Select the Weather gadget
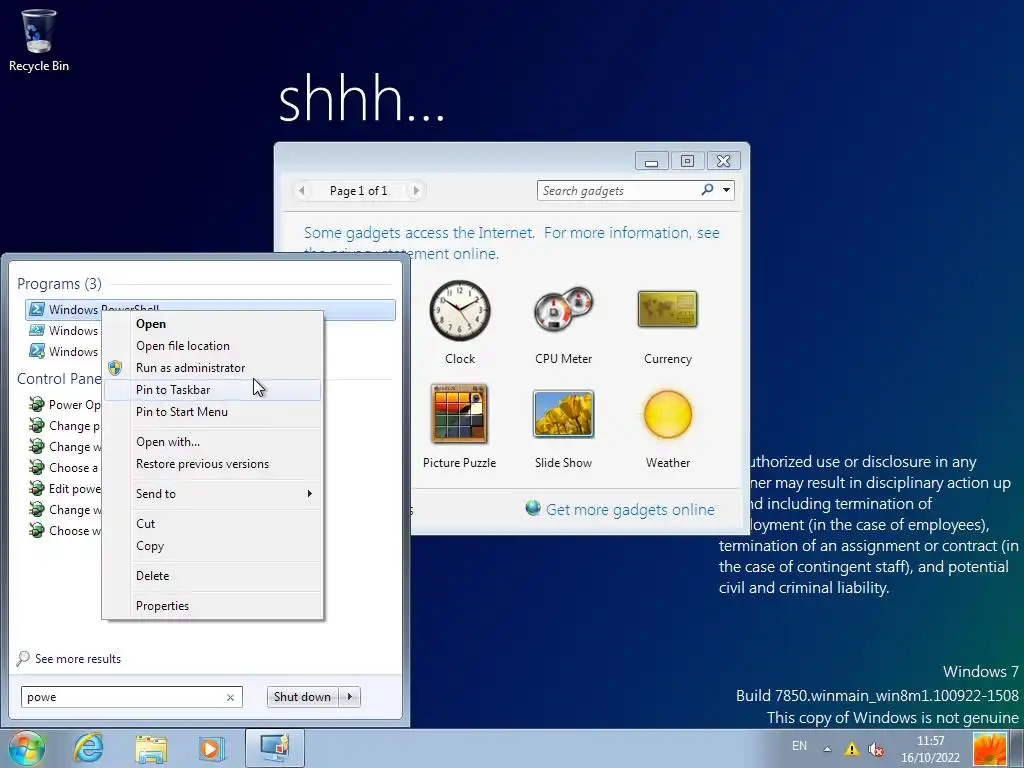The height and width of the screenshot is (768, 1024). click(667, 427)
